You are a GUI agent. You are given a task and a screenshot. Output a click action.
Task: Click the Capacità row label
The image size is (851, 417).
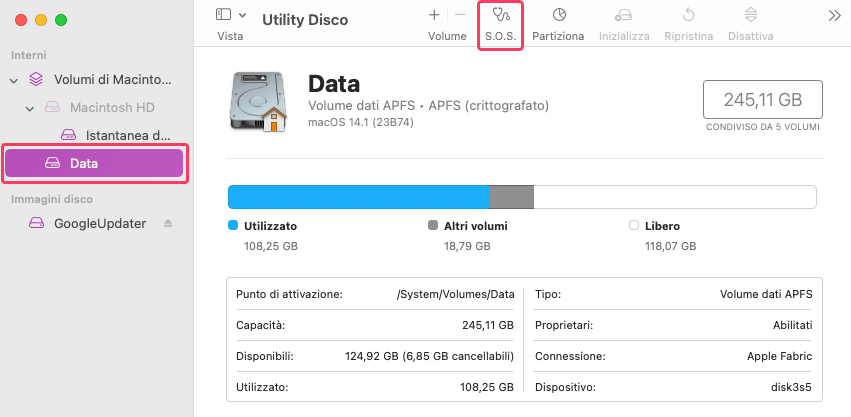pyautogui.click(x=261, y=325)
